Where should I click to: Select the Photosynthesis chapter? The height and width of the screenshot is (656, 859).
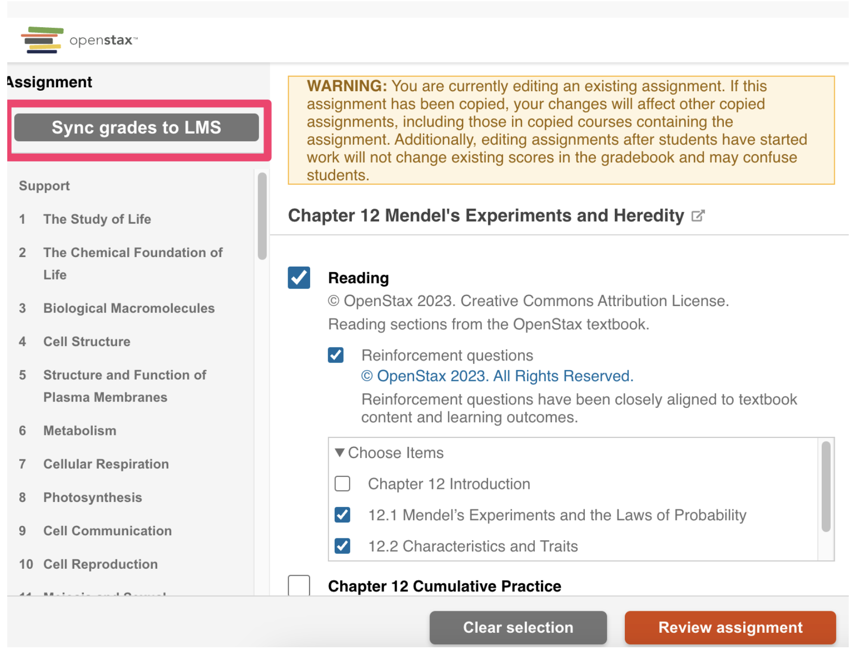[x=95, y=497]
